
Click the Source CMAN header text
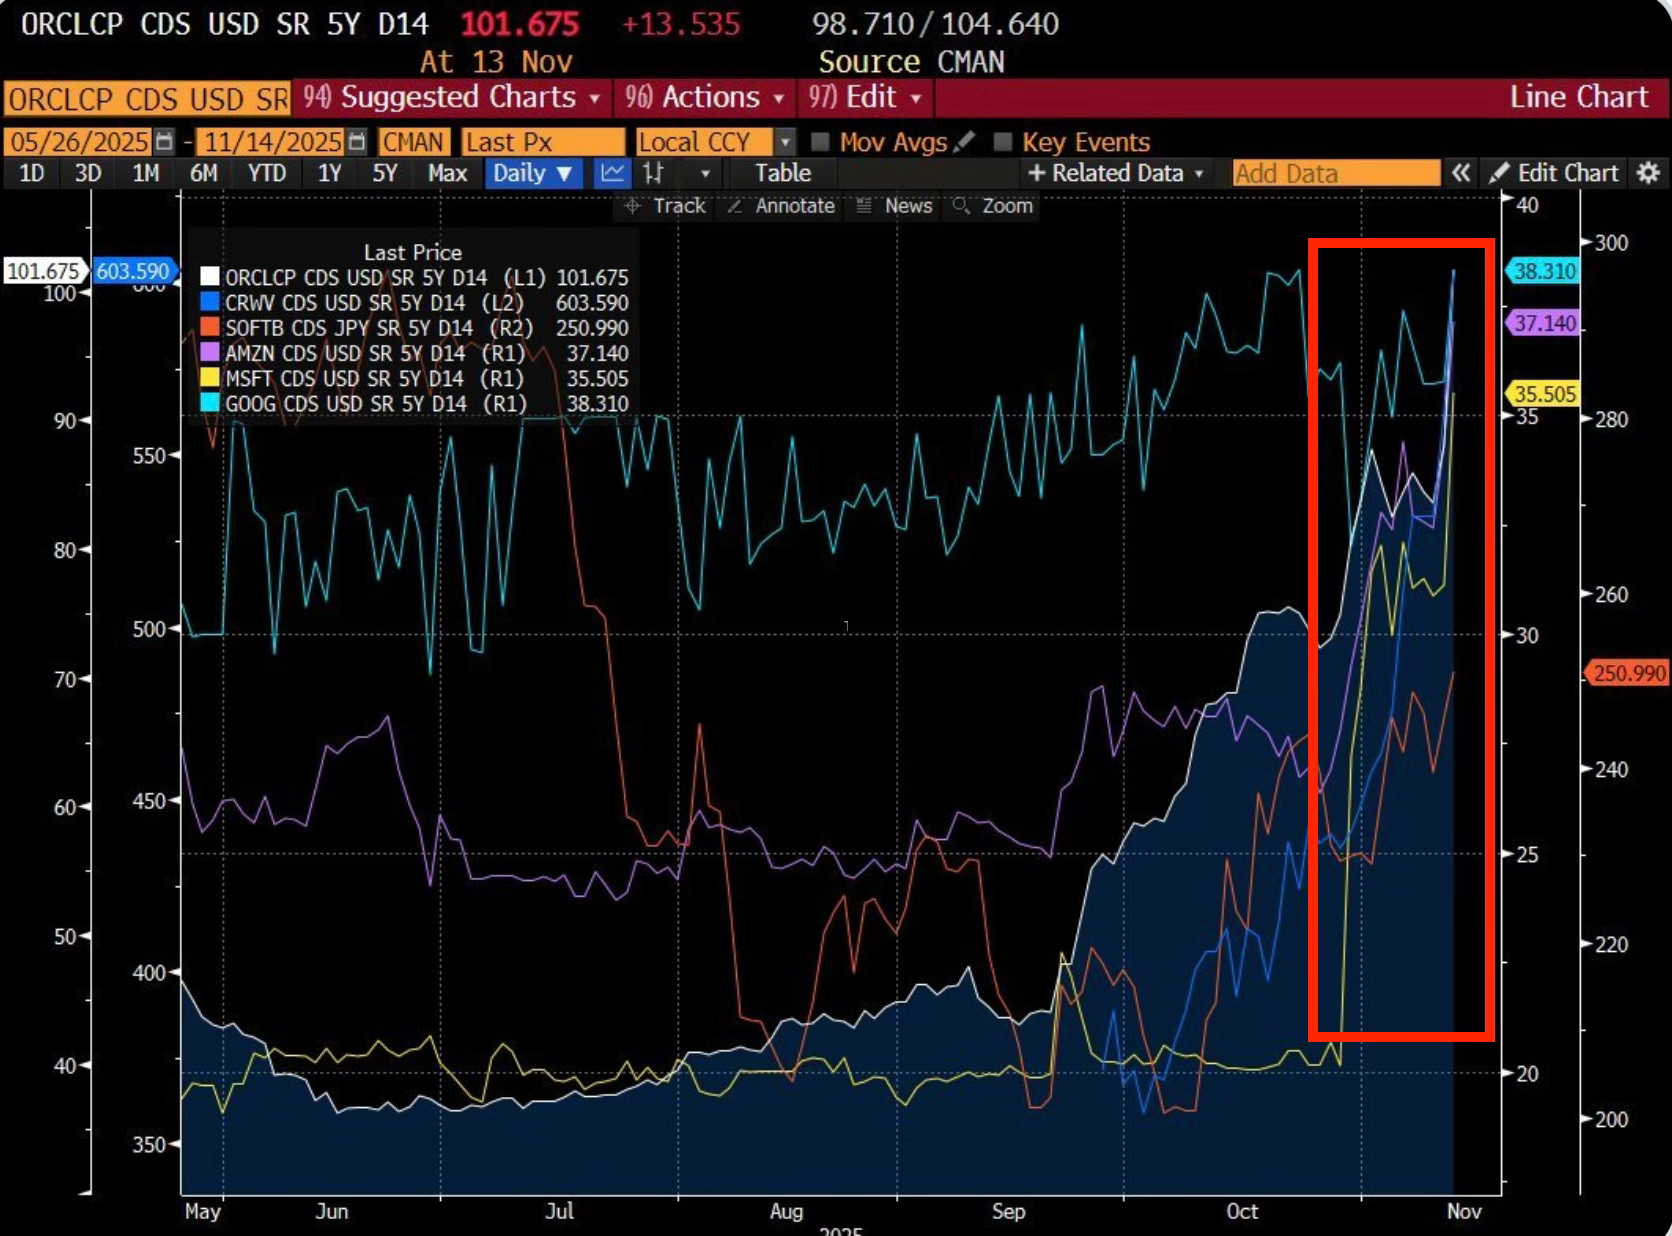point(911,62)
